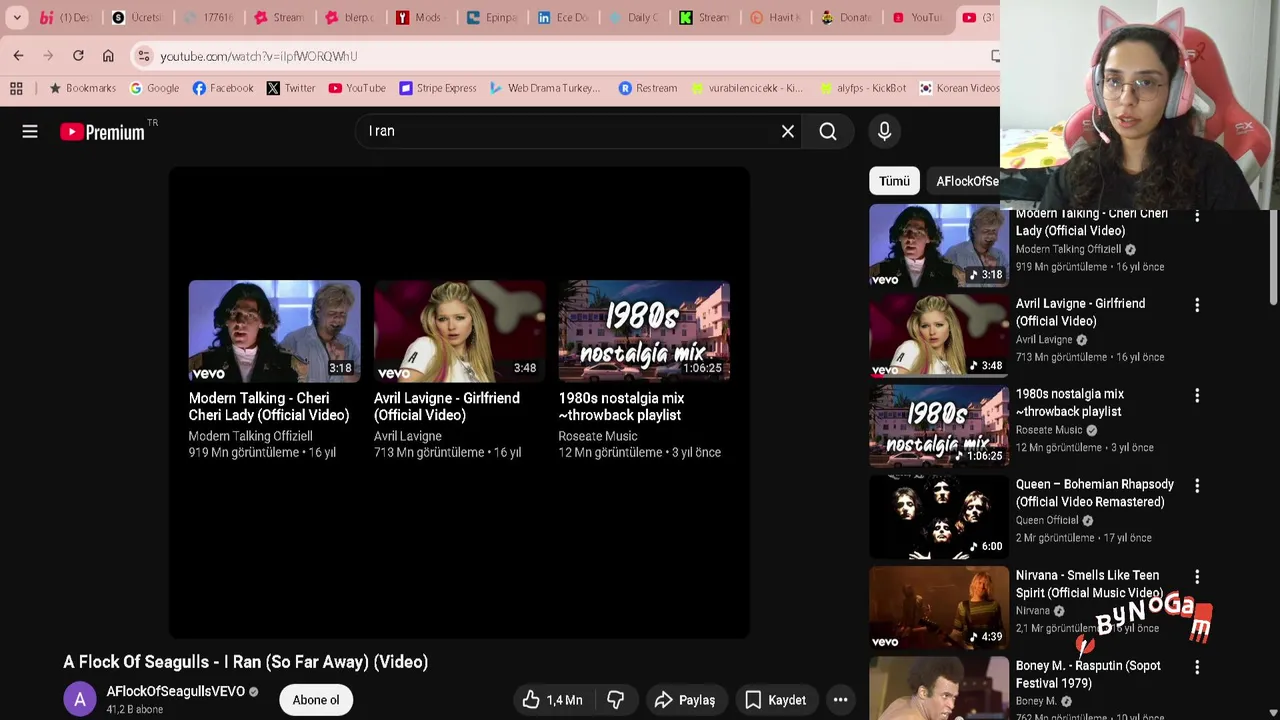
Task: Open the YouTube bookmark
Action: pos(357,88)
